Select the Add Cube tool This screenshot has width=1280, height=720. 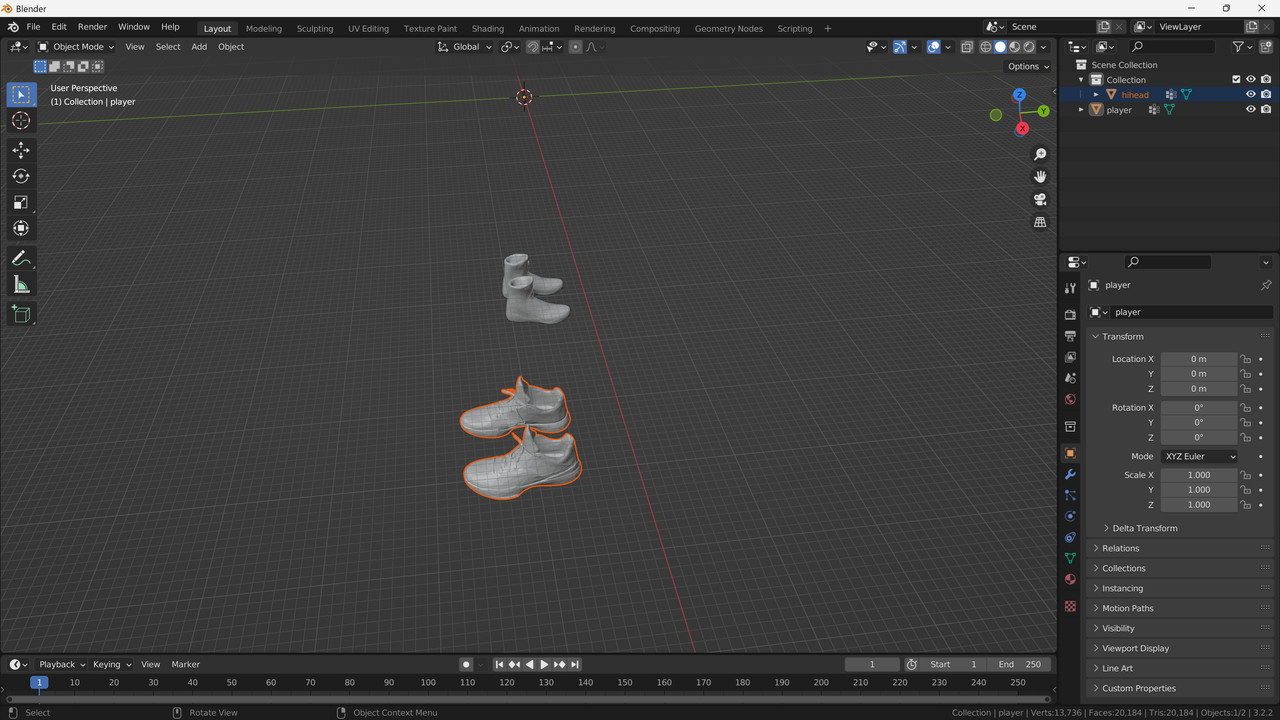point(21,314)
